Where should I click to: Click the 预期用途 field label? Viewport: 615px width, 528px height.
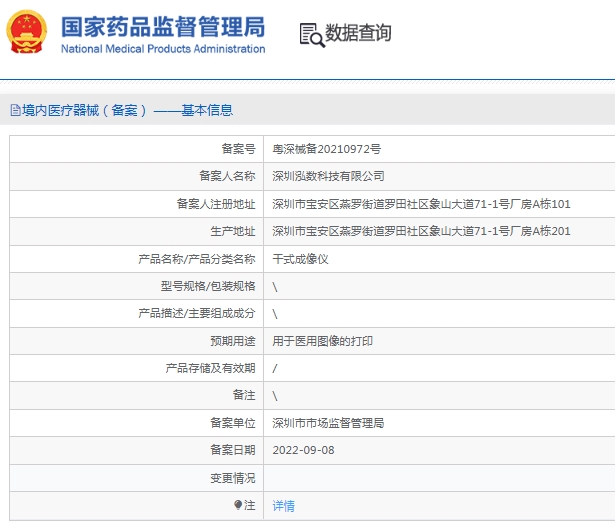coord(233,341)
